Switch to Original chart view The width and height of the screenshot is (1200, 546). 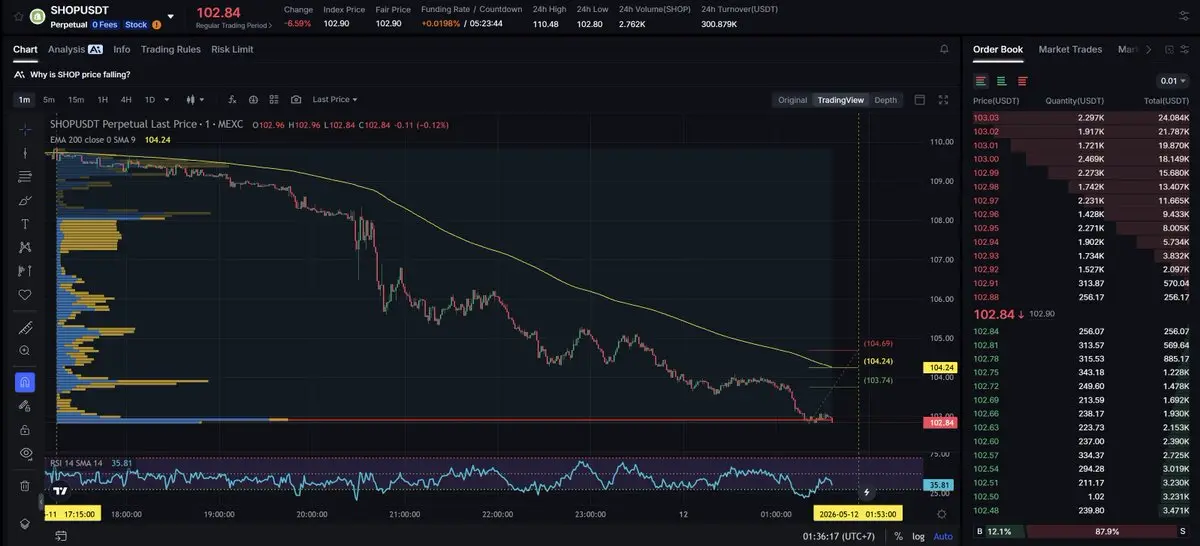[792, 100]
